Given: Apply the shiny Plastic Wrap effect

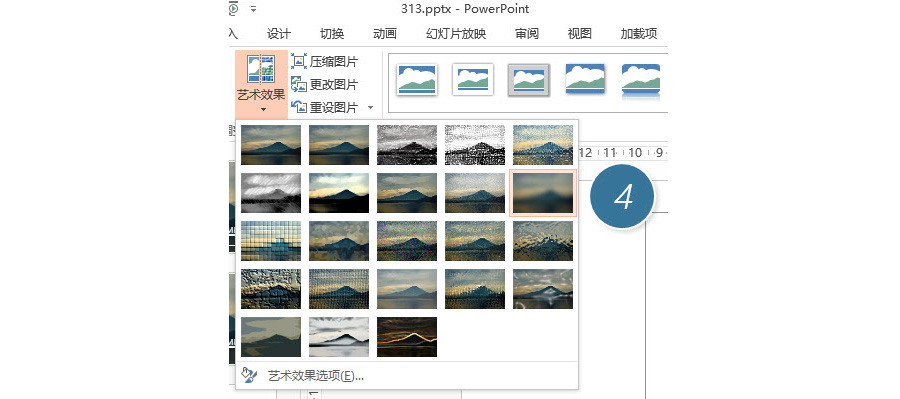Looking at the screenshot, I should (x=543, y=289).
